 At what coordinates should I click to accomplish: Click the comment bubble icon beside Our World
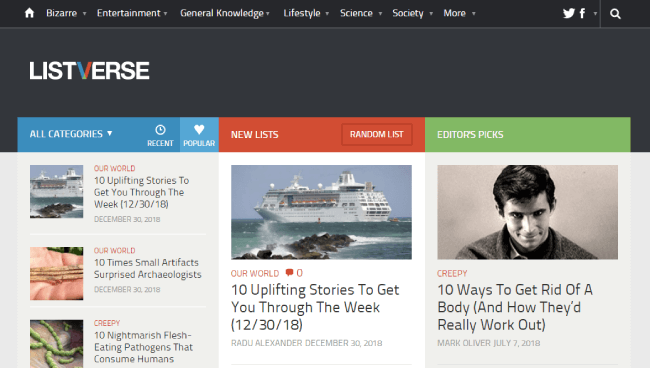289,273
